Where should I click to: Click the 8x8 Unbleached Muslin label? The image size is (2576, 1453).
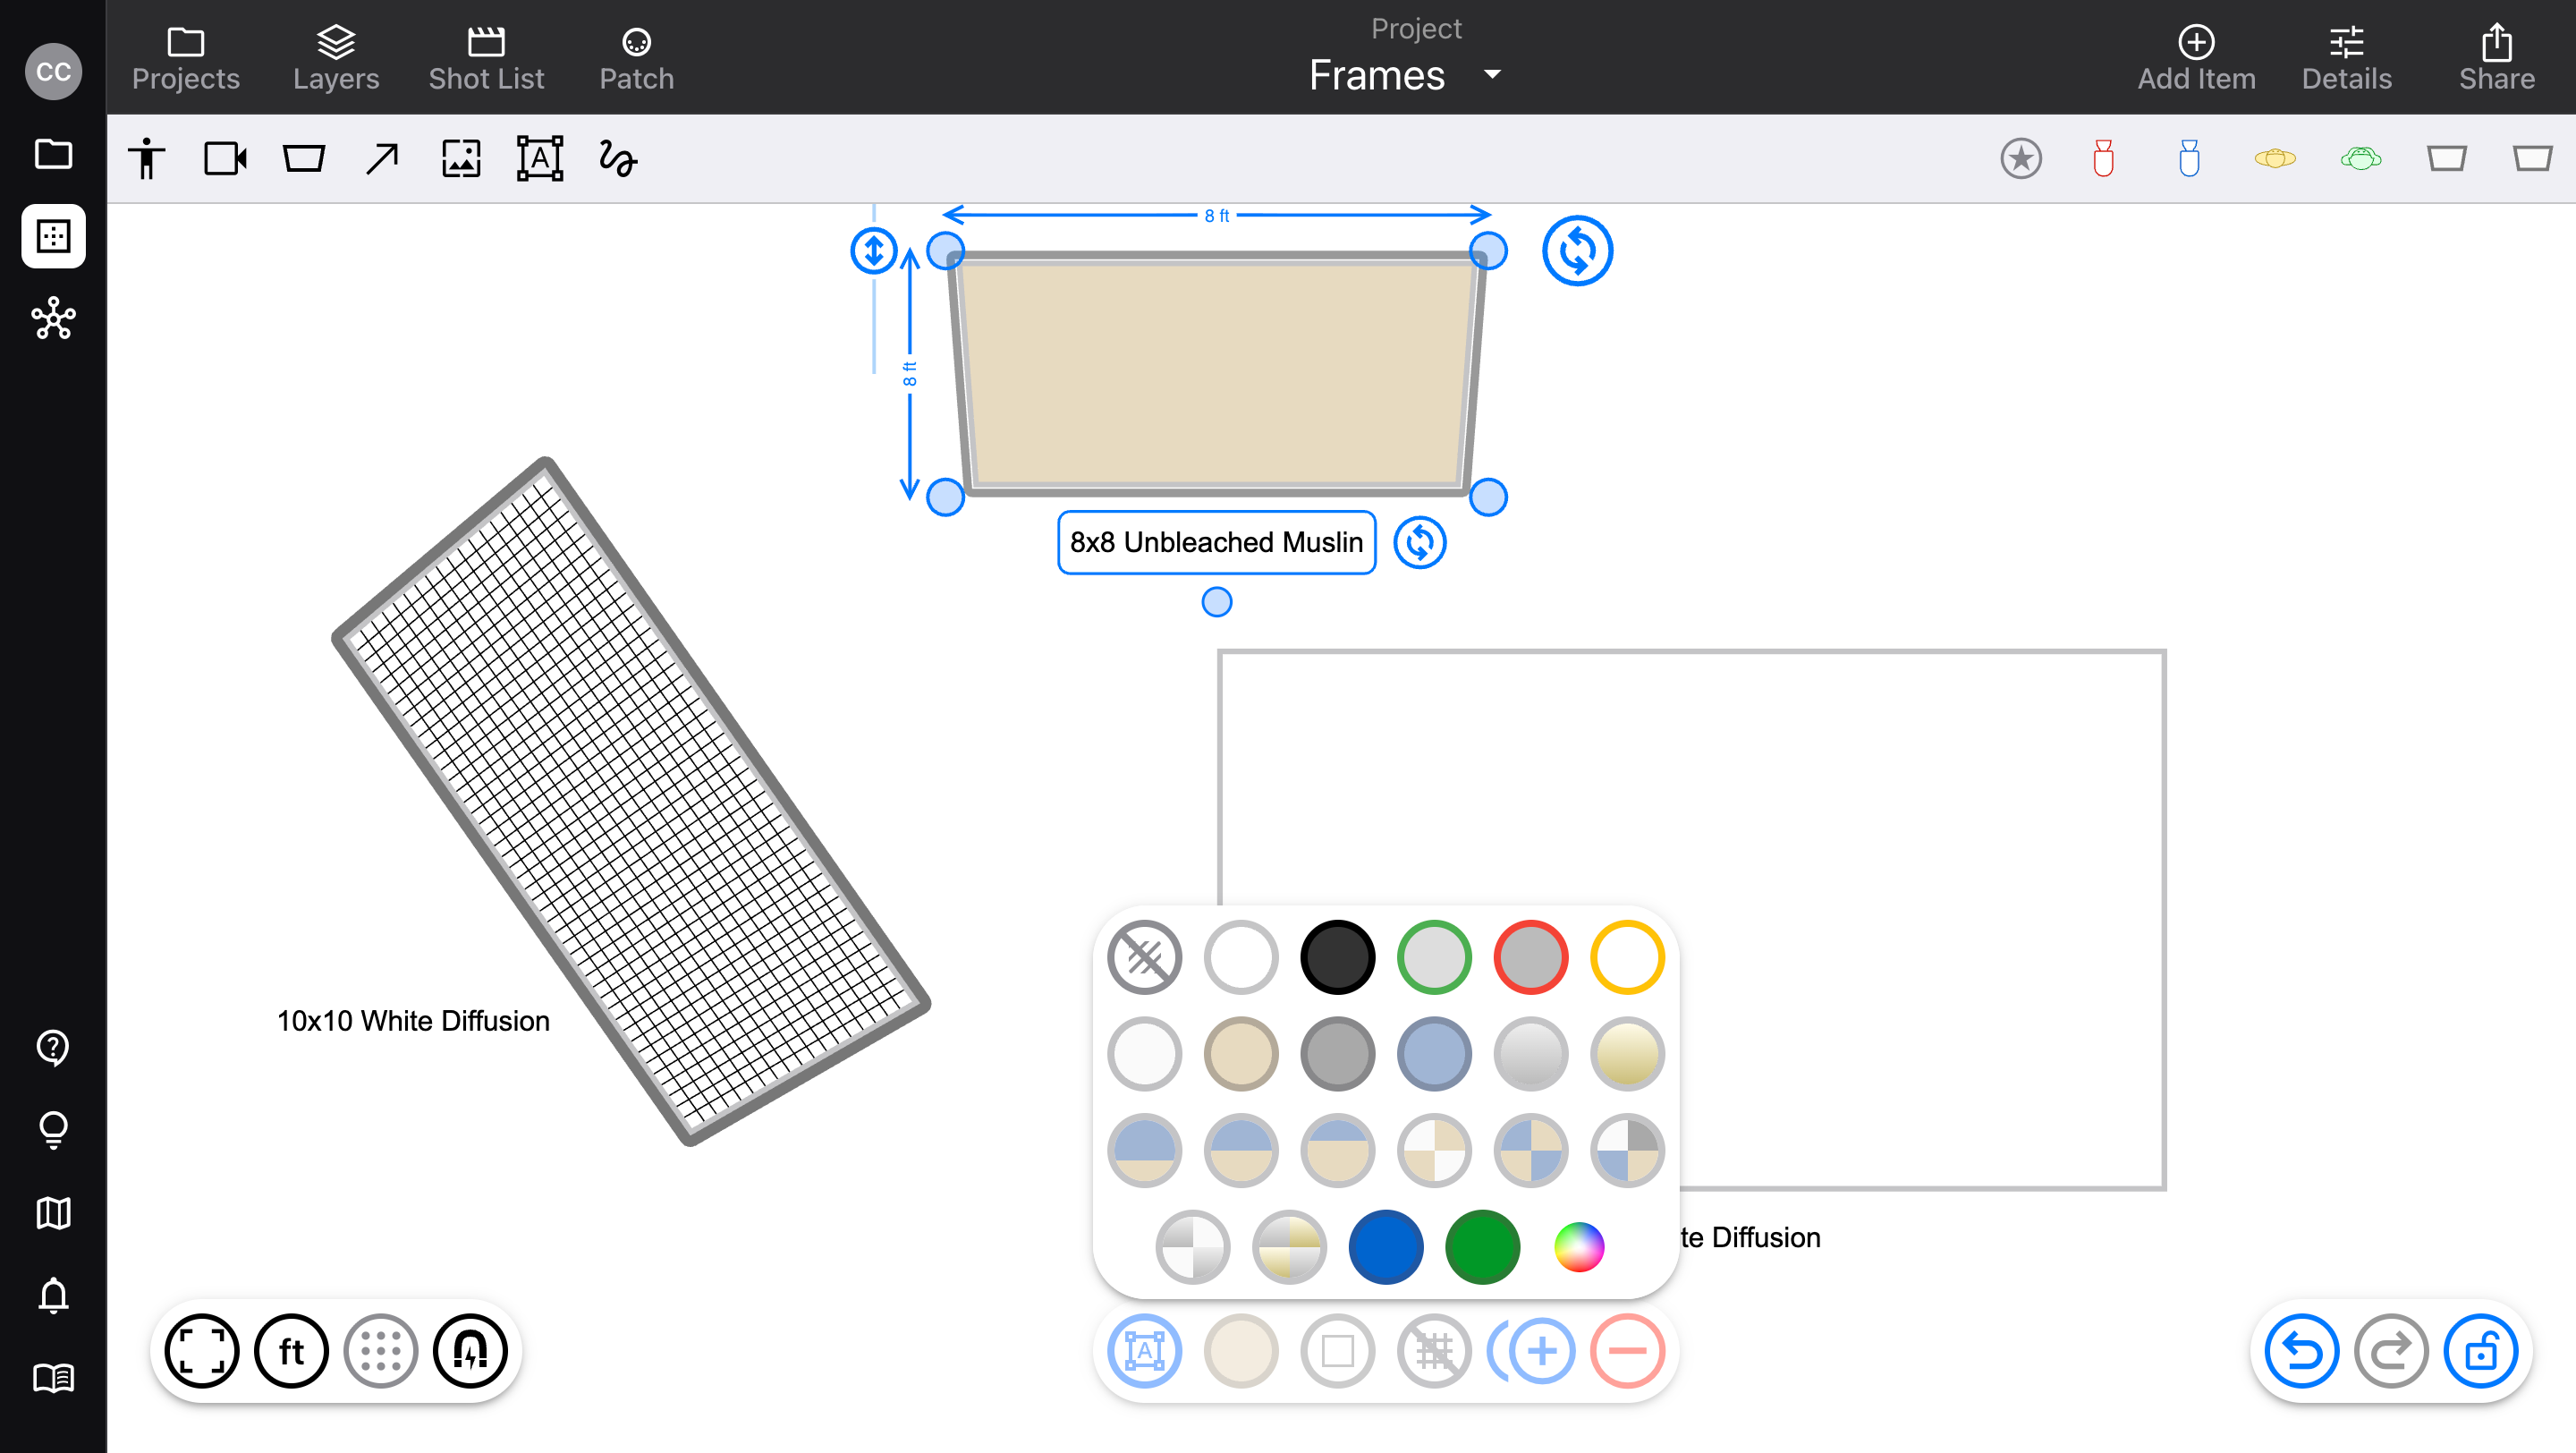[x=1216, y=542]
